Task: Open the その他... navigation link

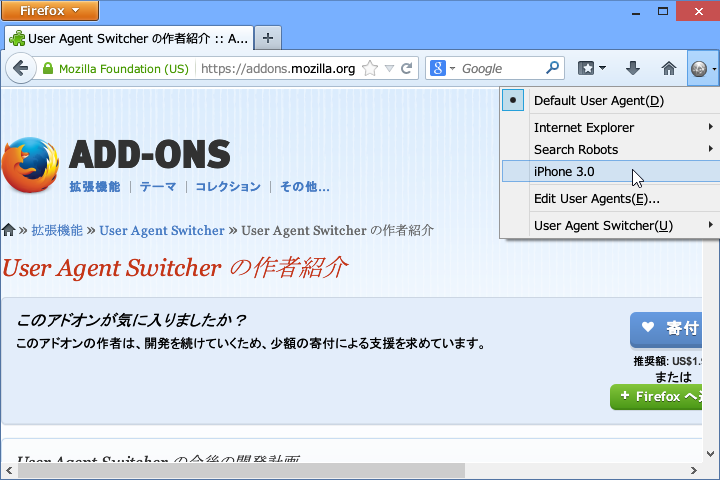Action: click(305, 186)
